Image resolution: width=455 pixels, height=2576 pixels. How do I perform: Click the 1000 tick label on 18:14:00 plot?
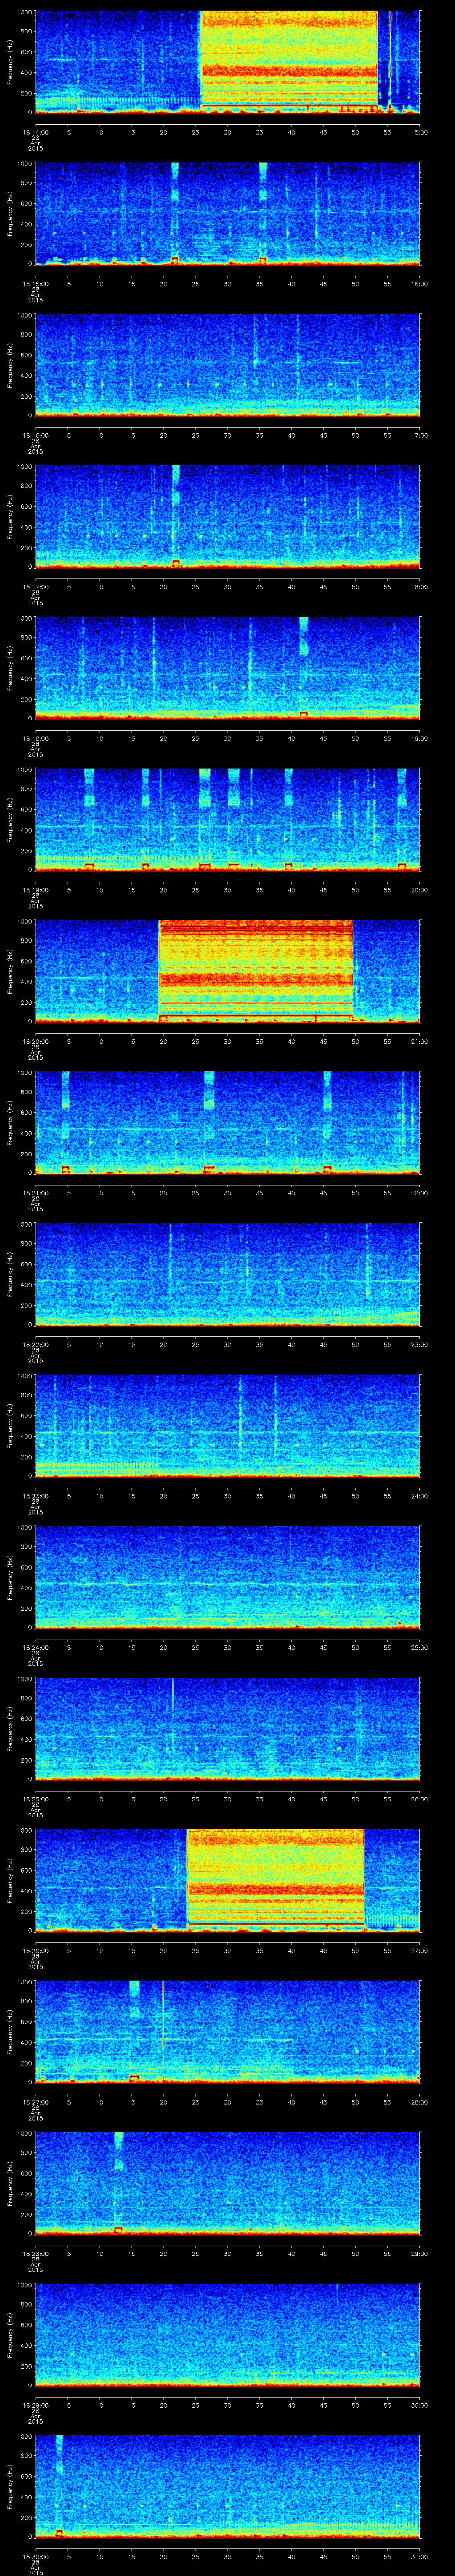[25, 13]
